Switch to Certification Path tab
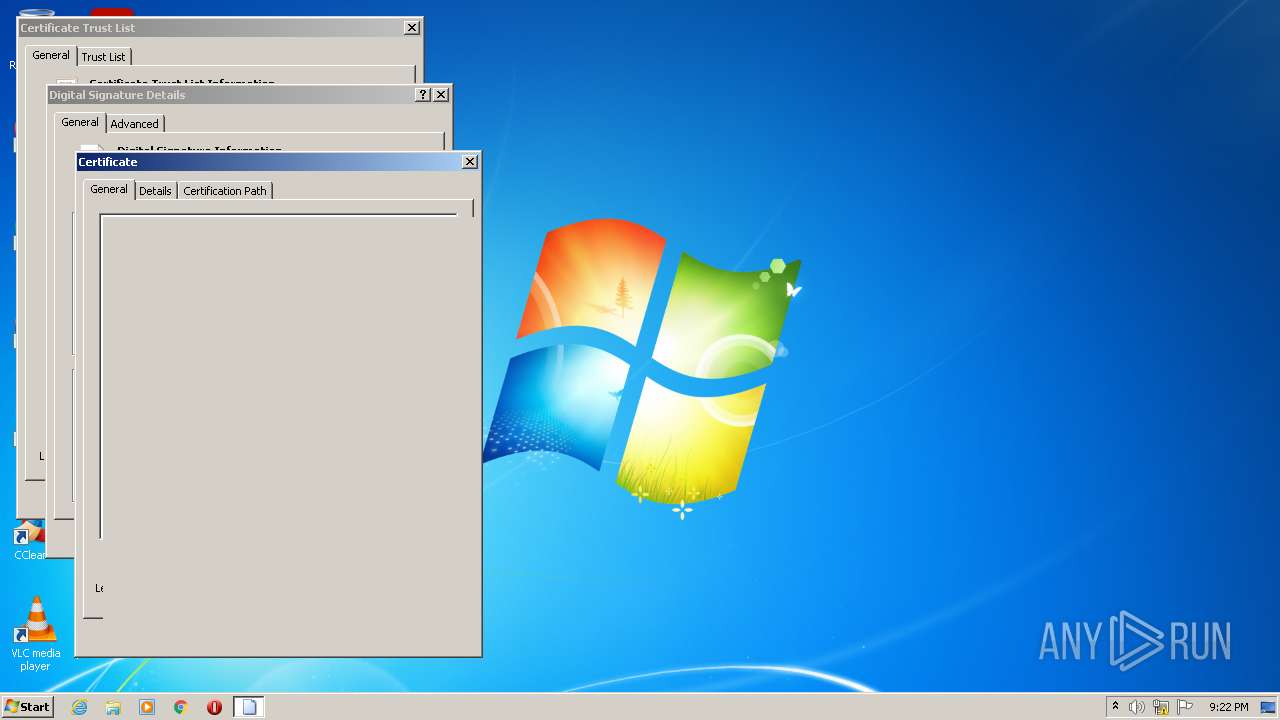This screenshot has height=720, width=1280. [x=225, y=191]
